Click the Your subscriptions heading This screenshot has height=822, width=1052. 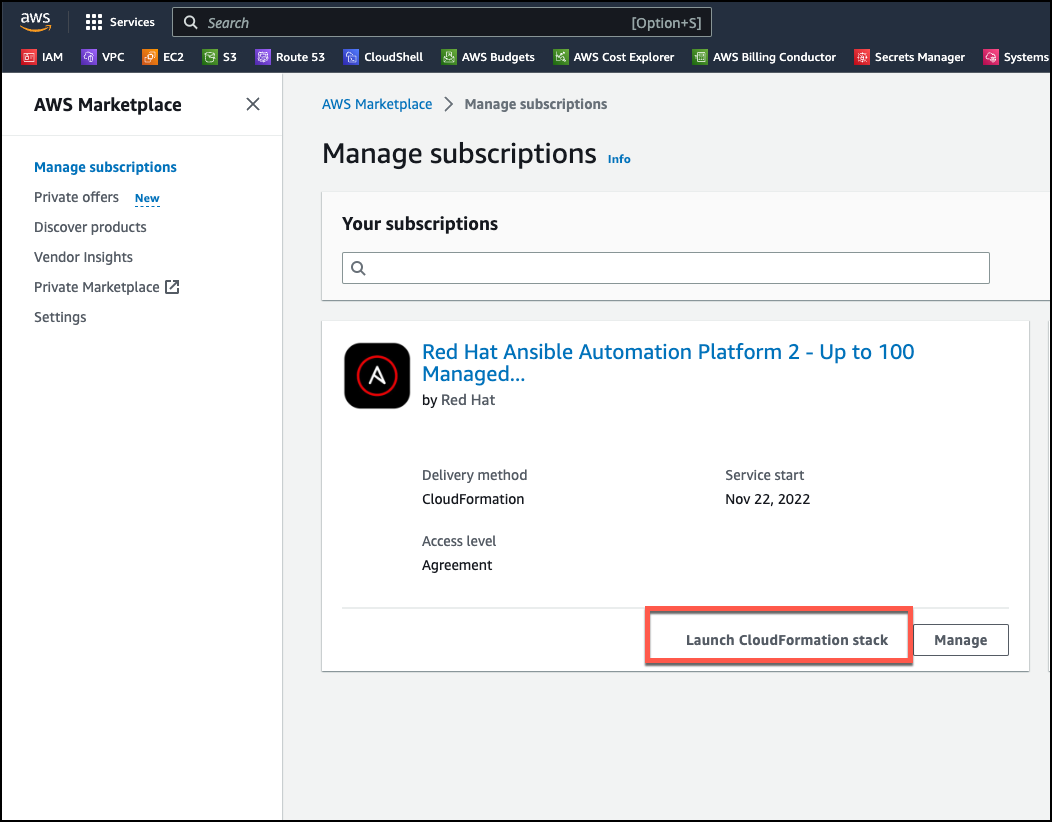[x=420, y=223]
